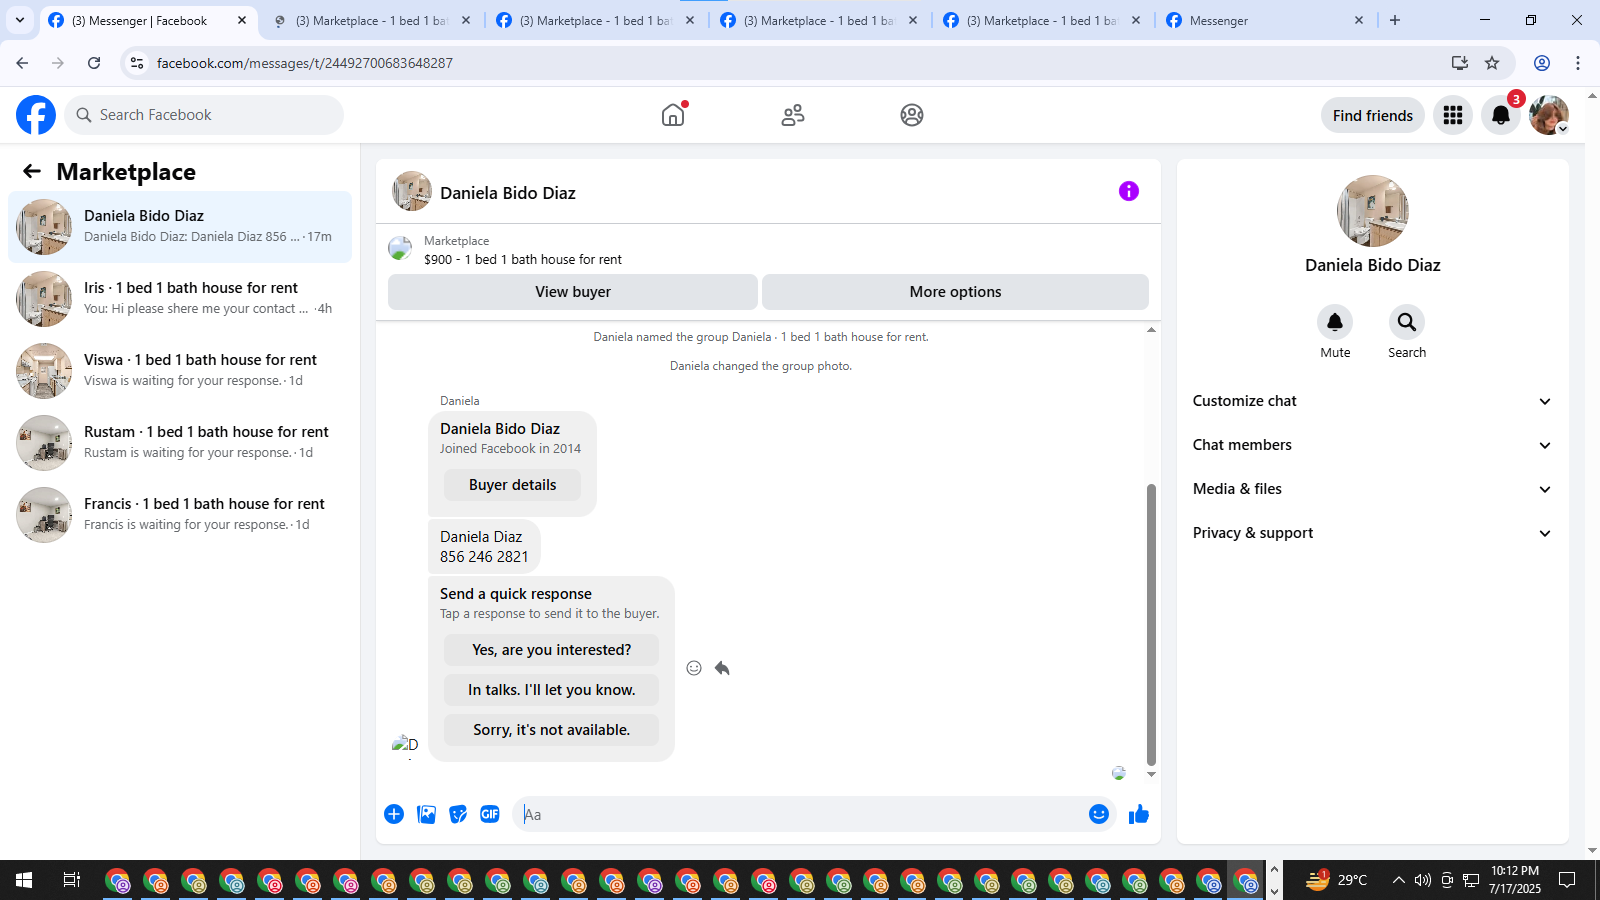Expand the Privacy & support section

click(x=1372, y=533)
